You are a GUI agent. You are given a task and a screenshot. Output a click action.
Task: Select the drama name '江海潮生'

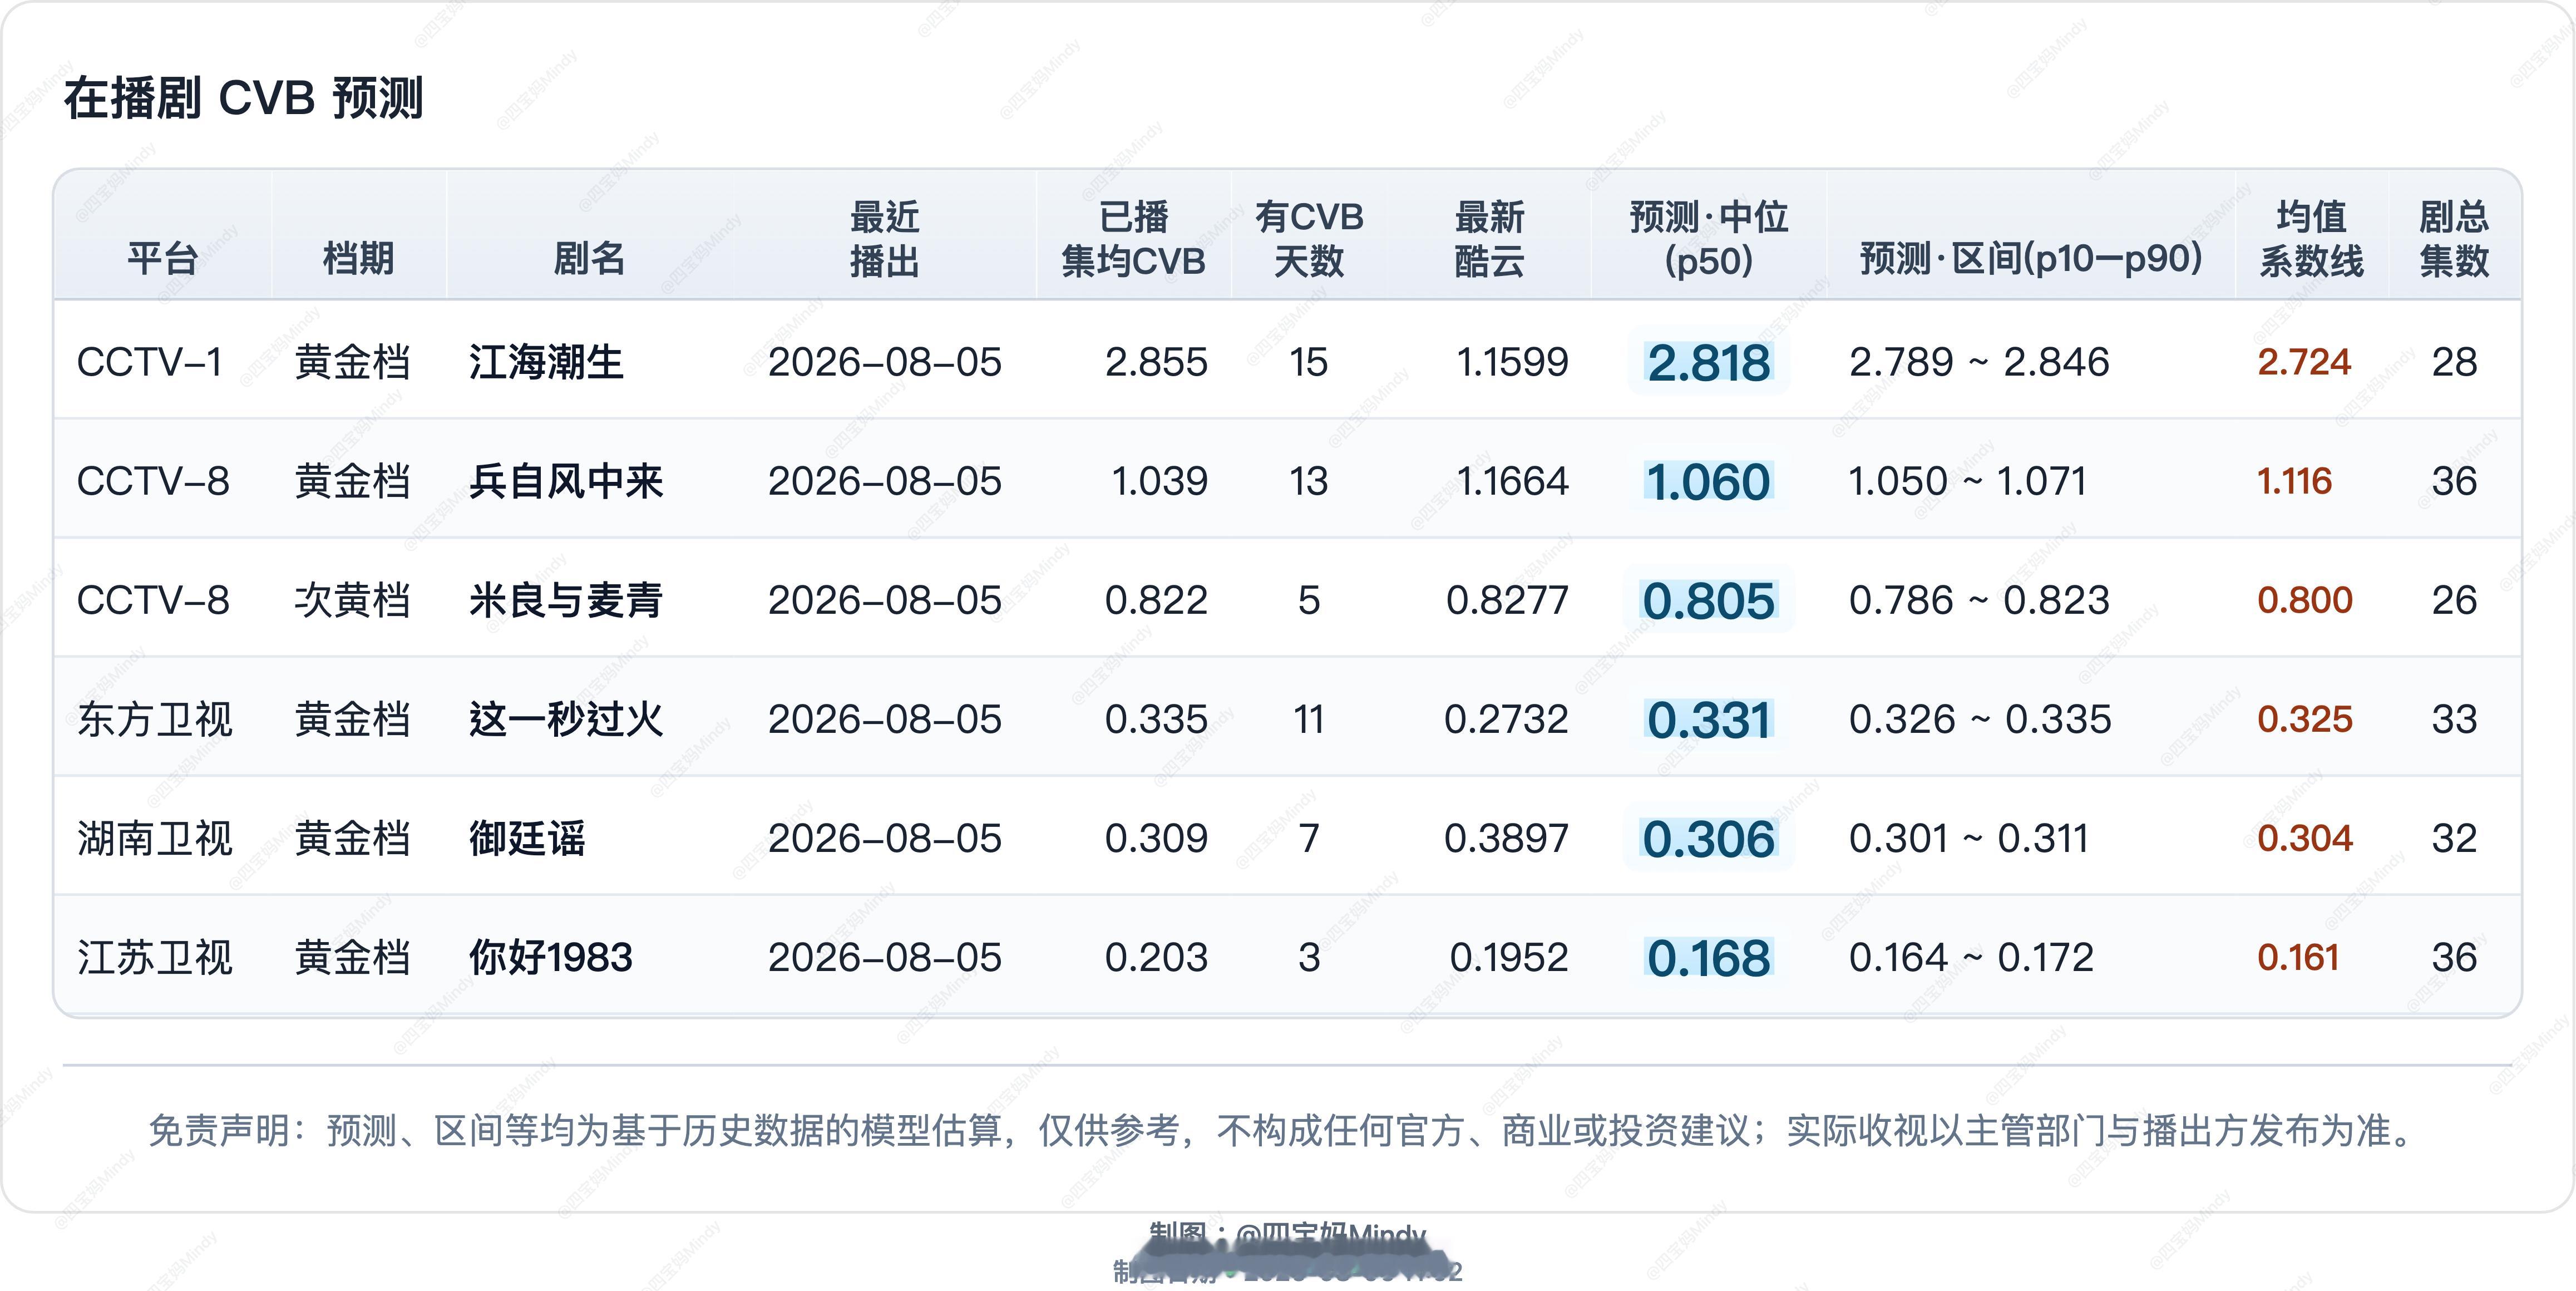(547, 362)
